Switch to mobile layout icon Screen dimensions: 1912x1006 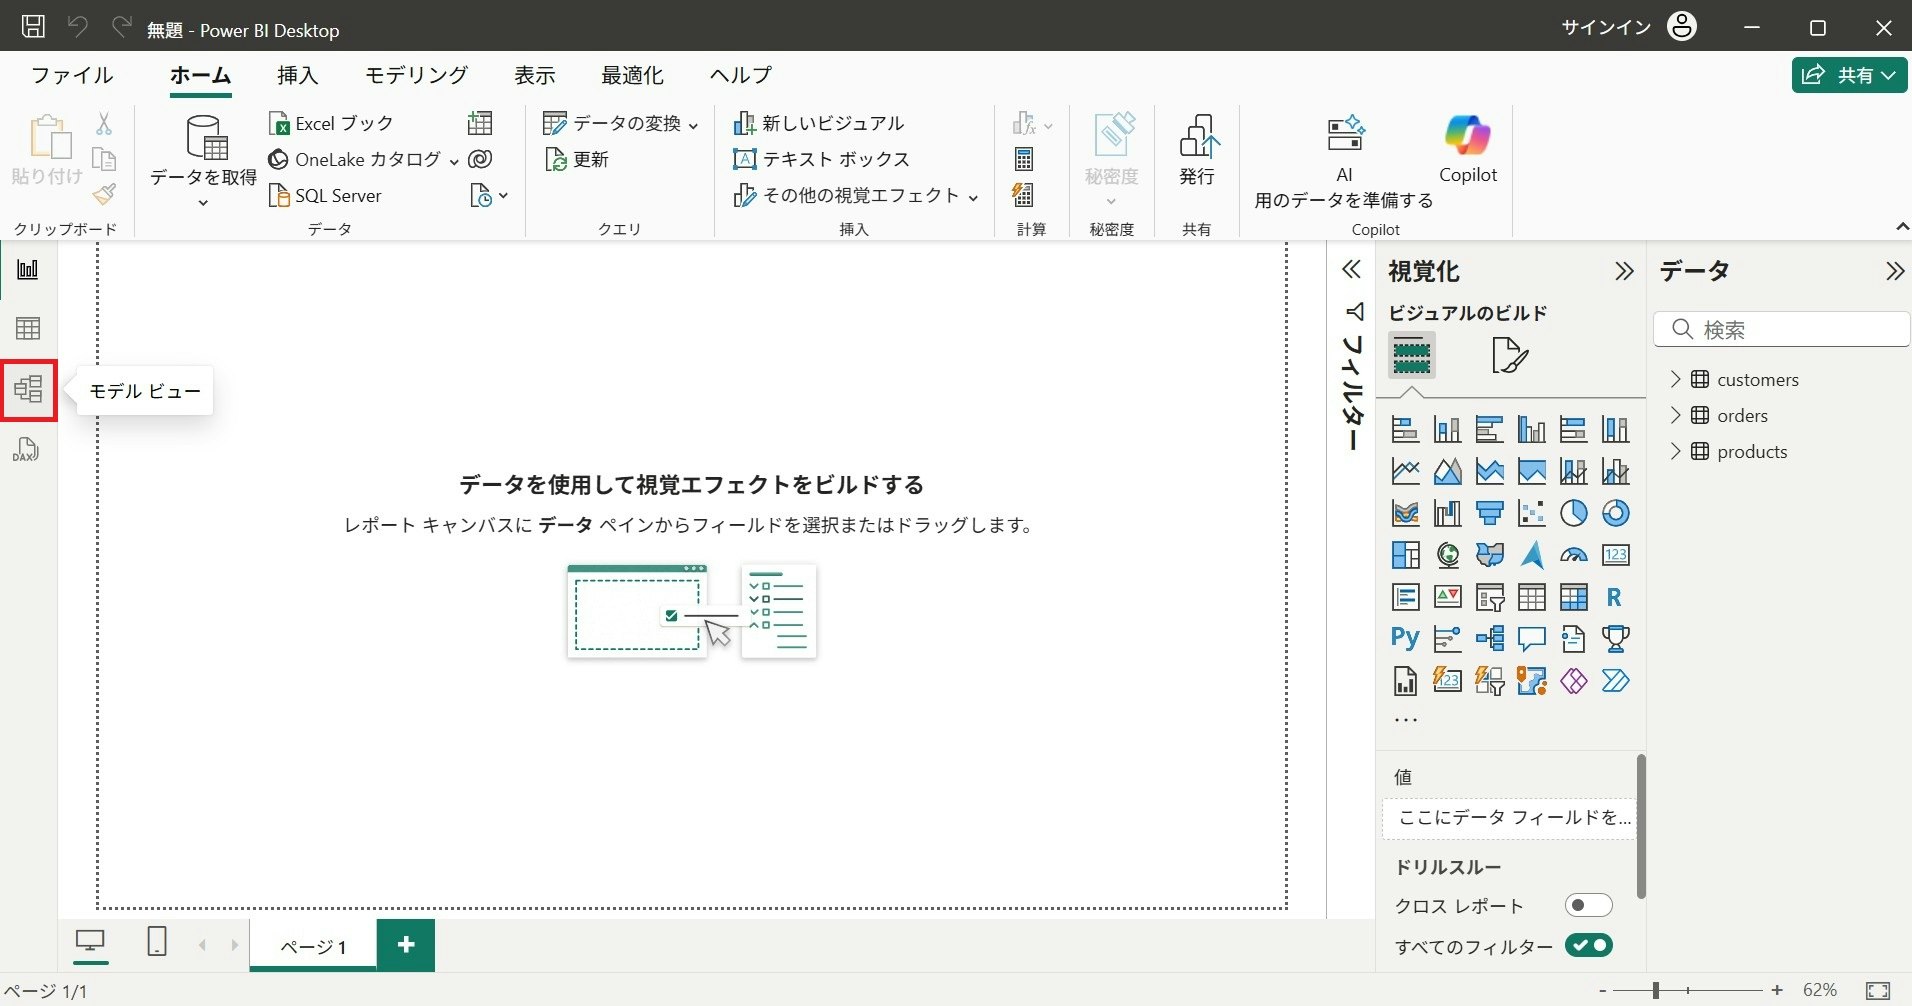(157, 942)
